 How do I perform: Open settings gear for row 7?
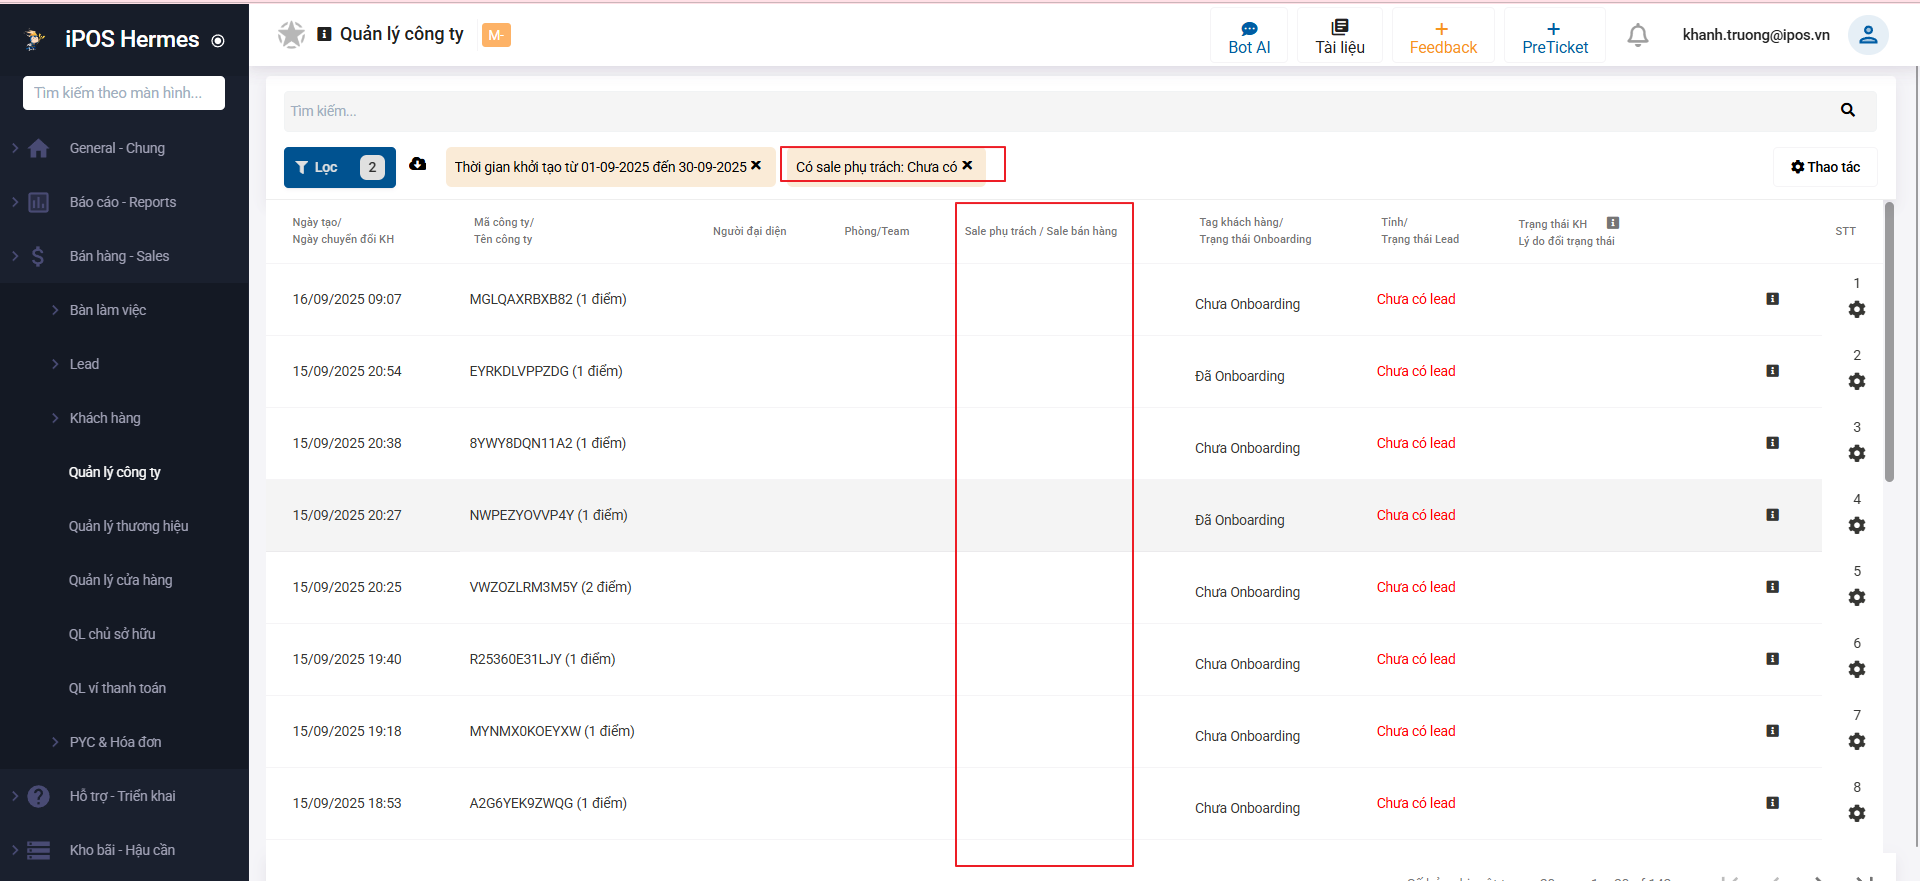tap(1857, 742)
